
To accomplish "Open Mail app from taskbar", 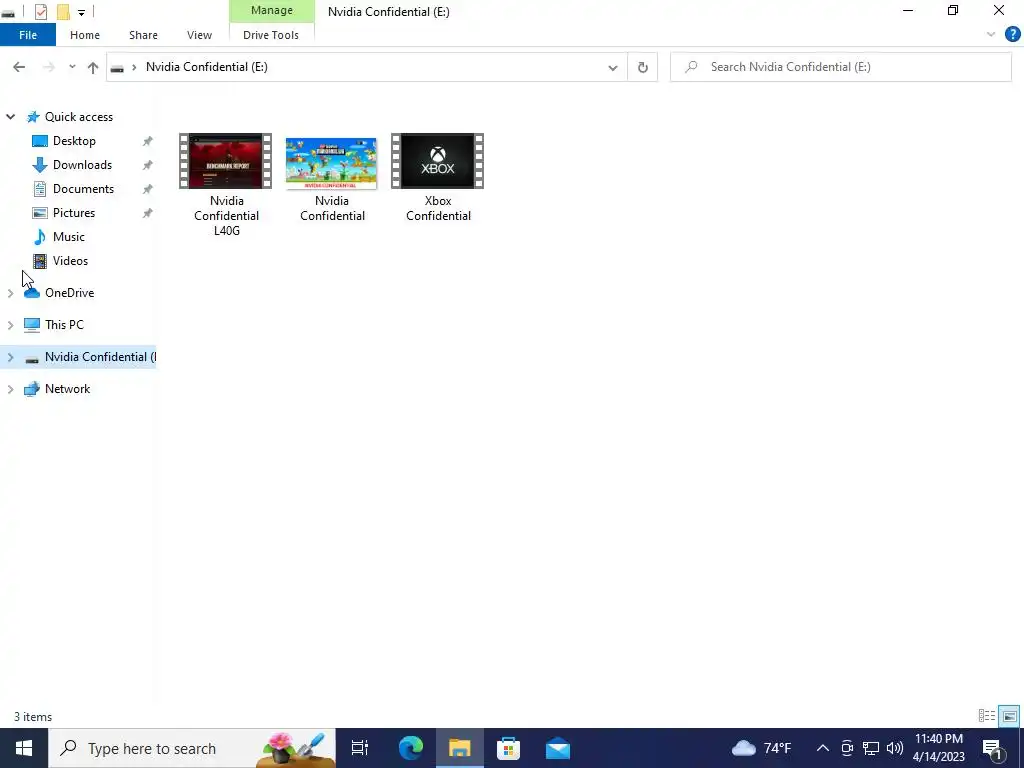I will click(558, 748).
